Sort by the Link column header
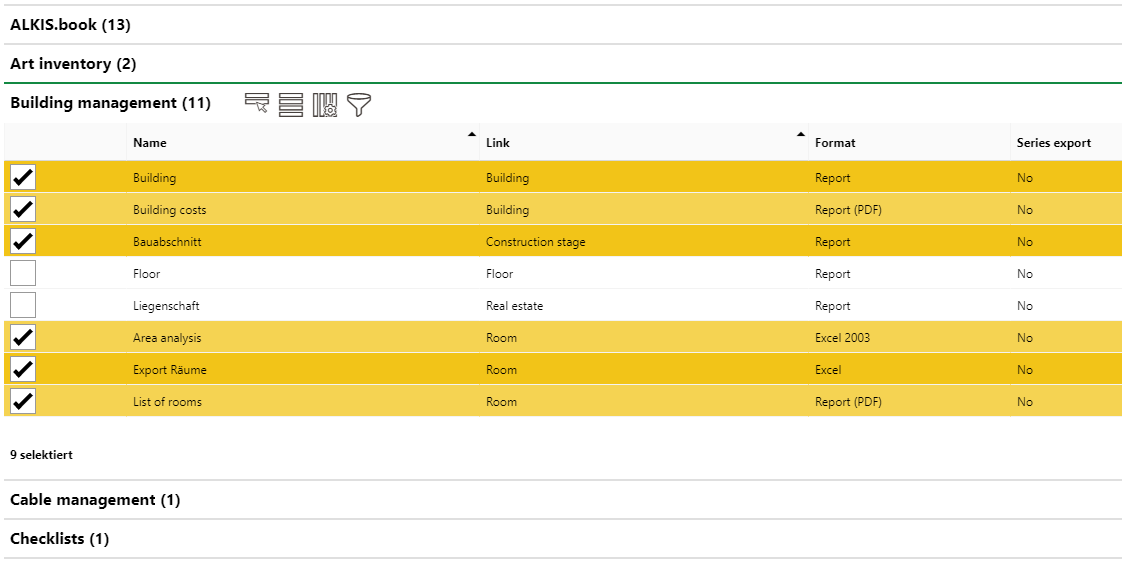 (498, 142)
